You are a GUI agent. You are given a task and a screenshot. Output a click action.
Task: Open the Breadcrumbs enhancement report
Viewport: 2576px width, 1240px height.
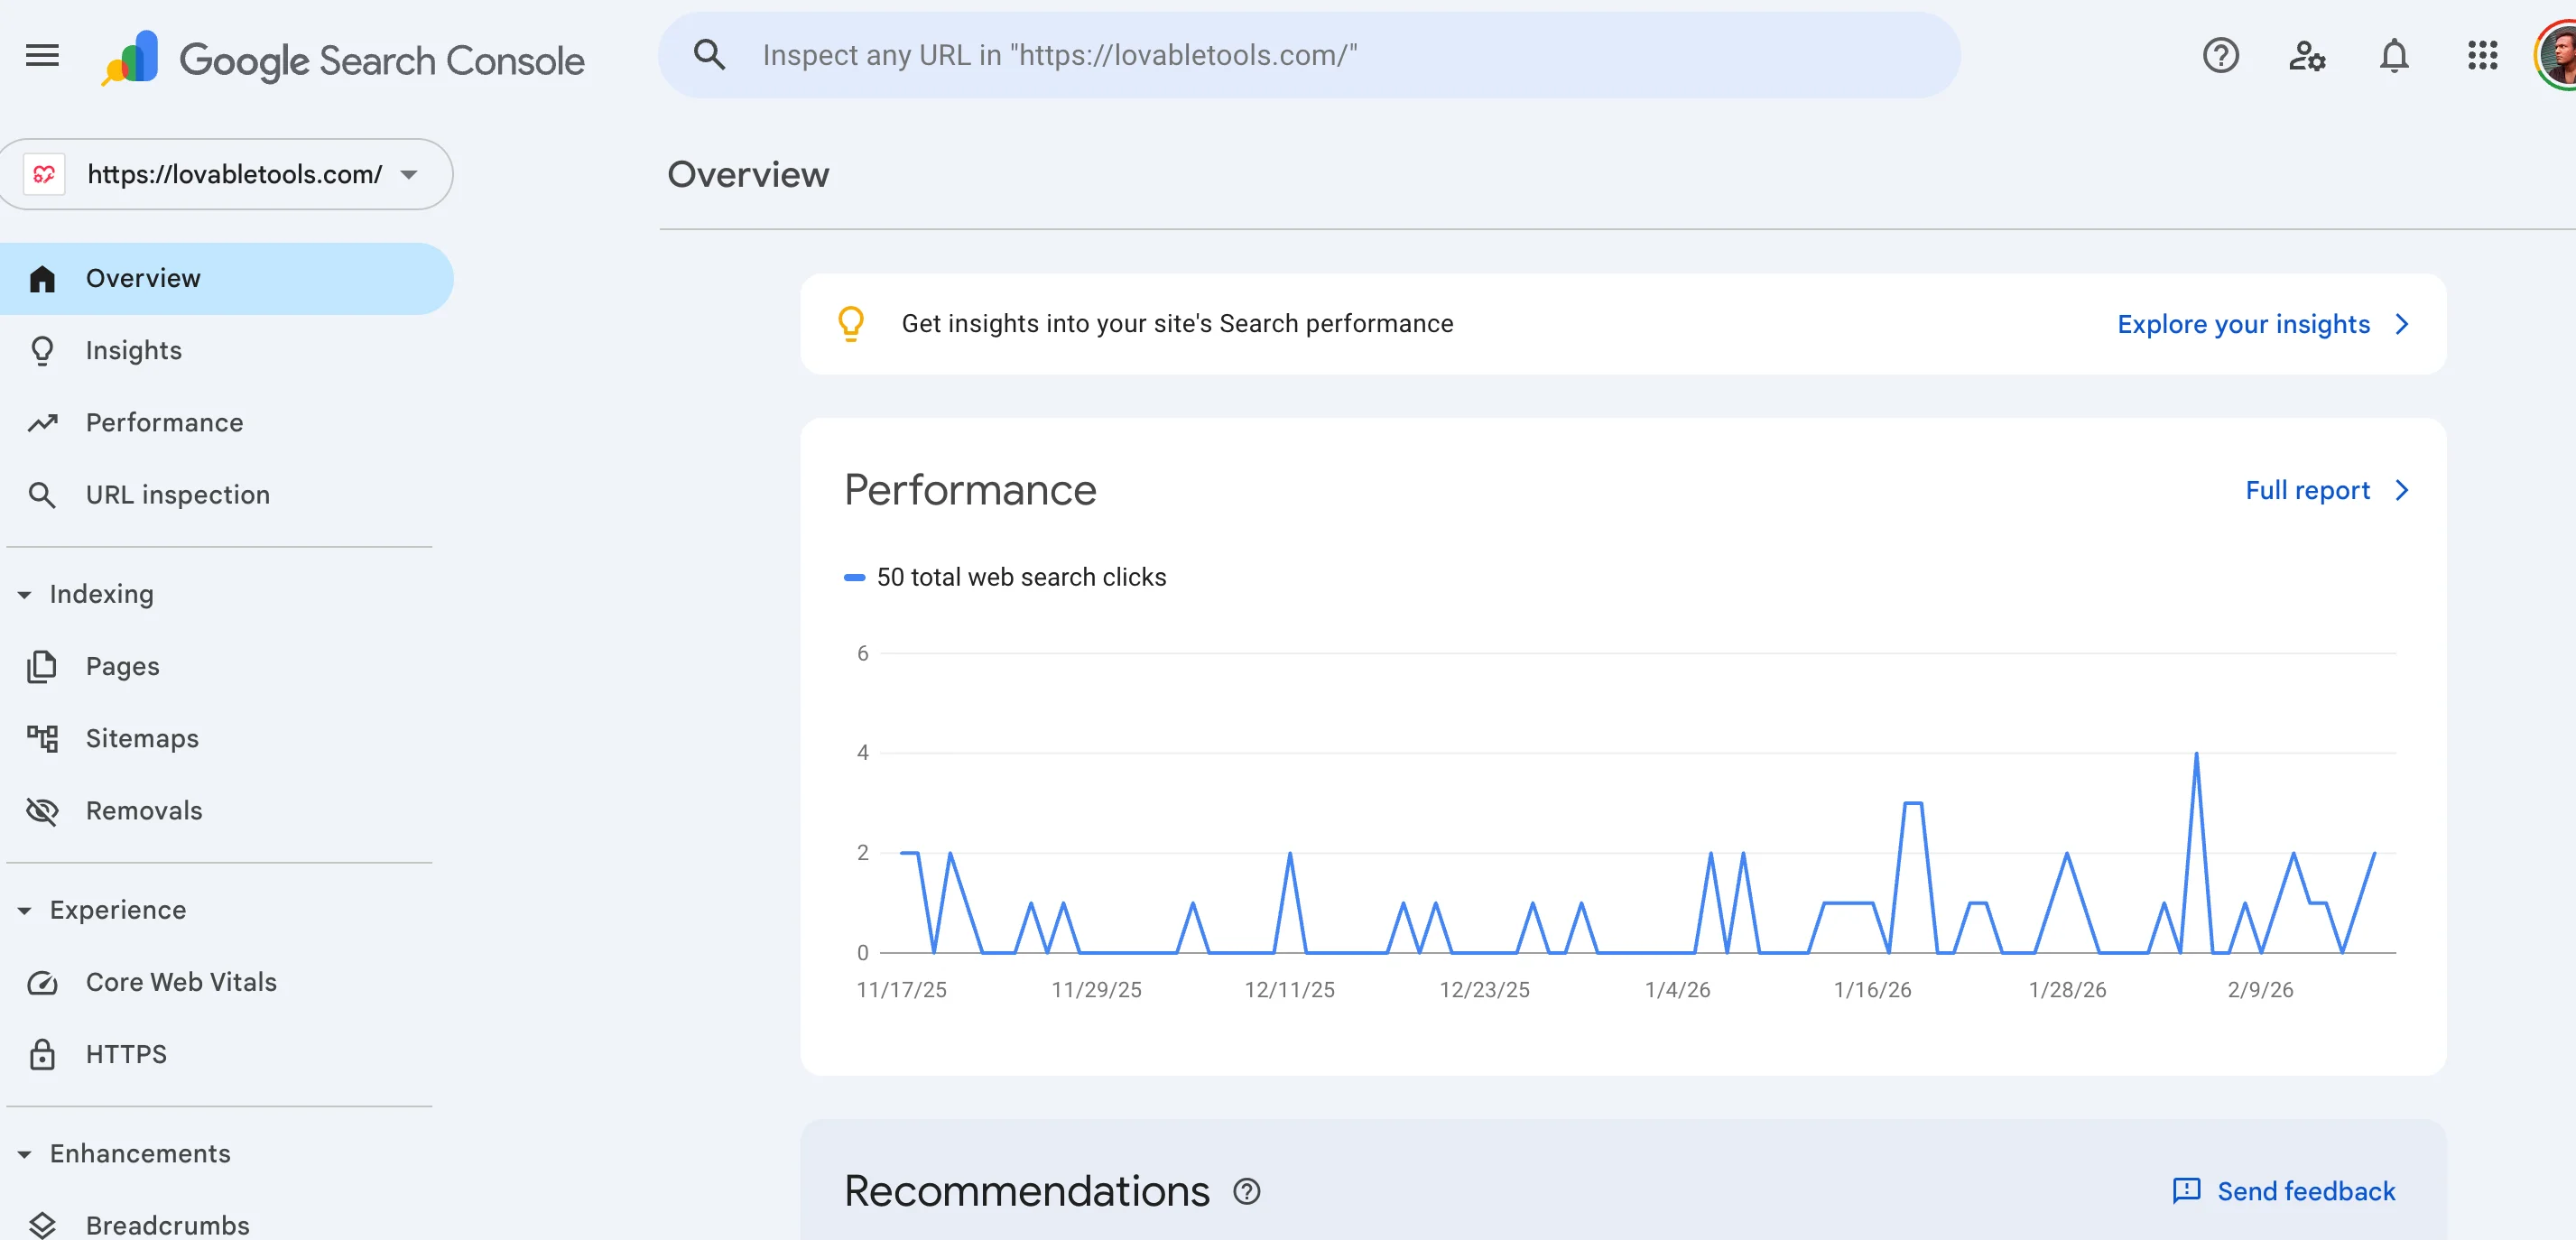(x=166, y=1225)
